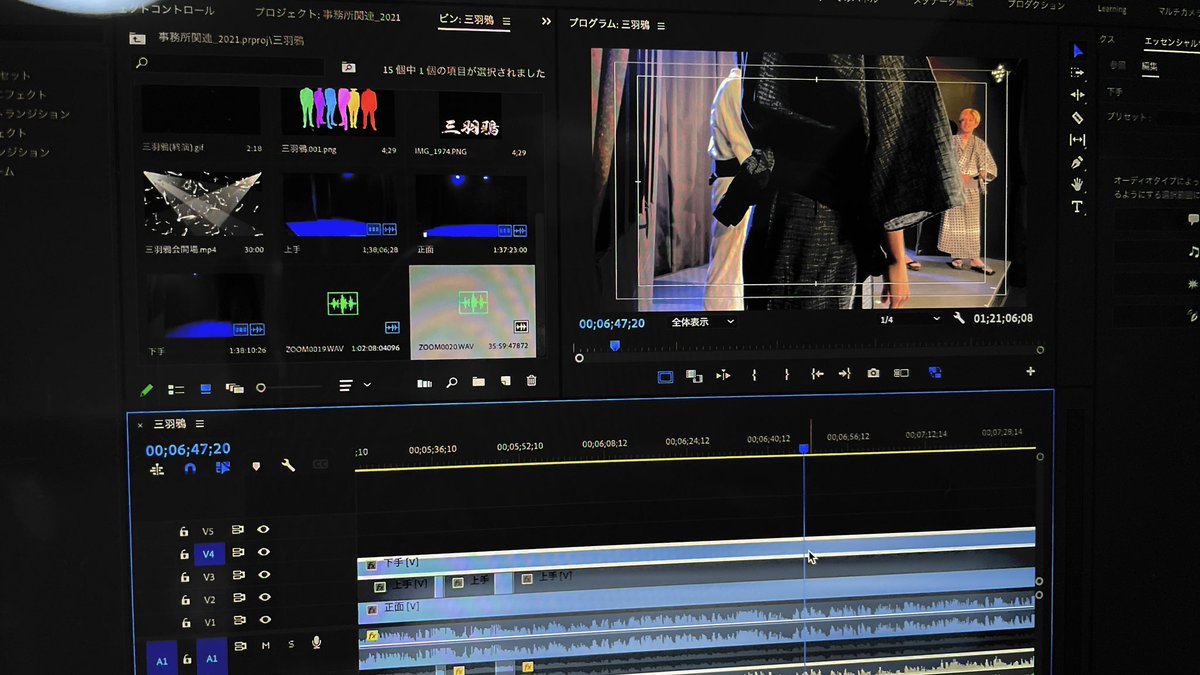This screenshot has width=1200, height=675.
Task: Open the Learning workspace tab
Action: coord(1112,8)
